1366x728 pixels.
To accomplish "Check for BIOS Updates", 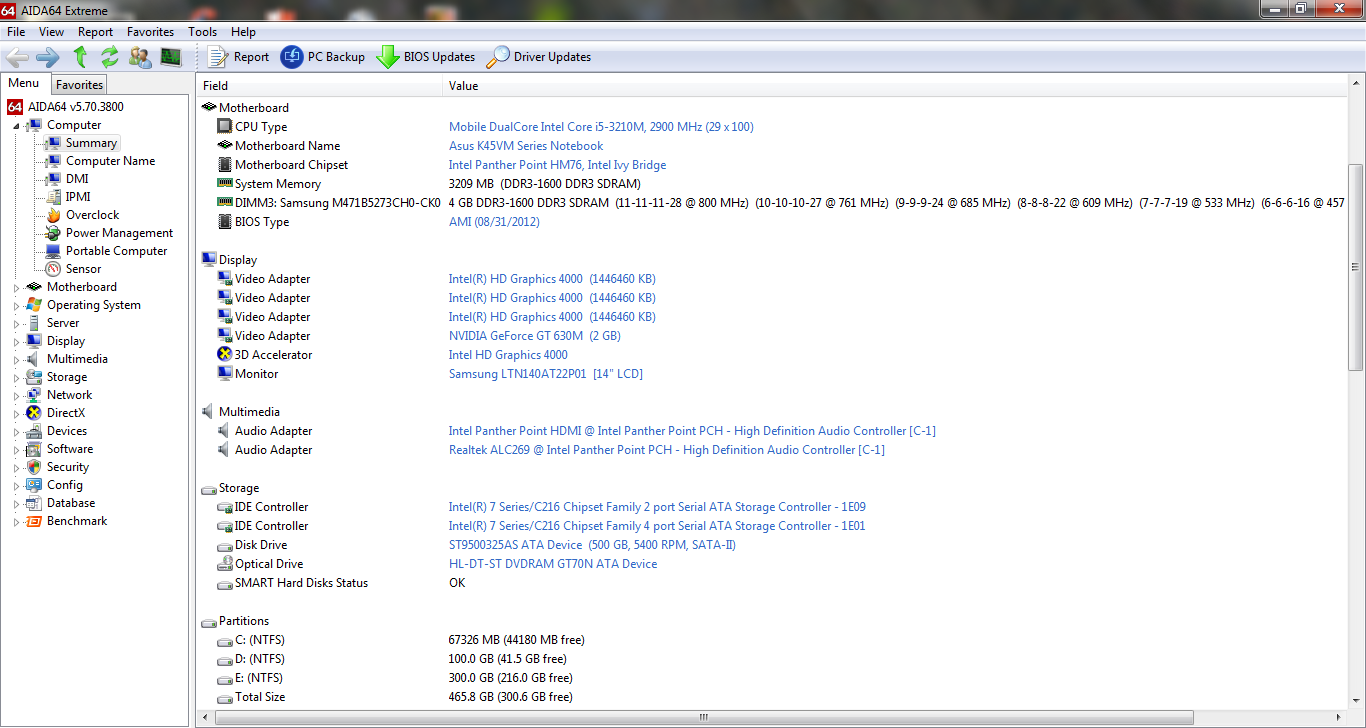I will point(426,57).
